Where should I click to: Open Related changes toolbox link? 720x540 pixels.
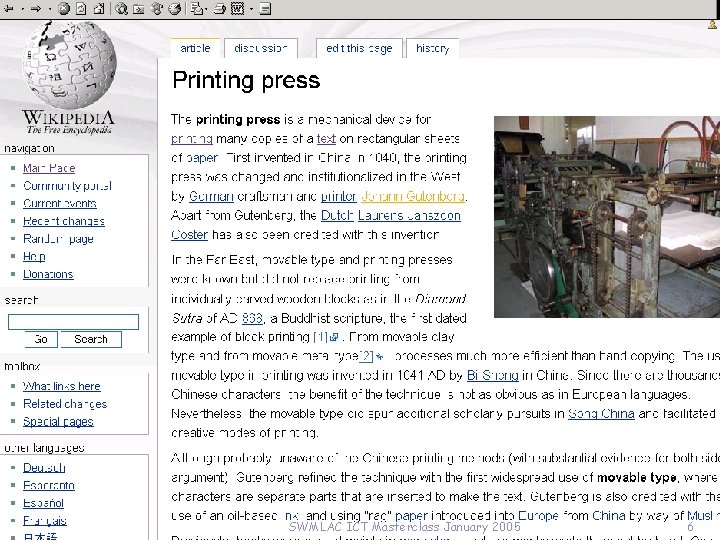pos(65,404)
